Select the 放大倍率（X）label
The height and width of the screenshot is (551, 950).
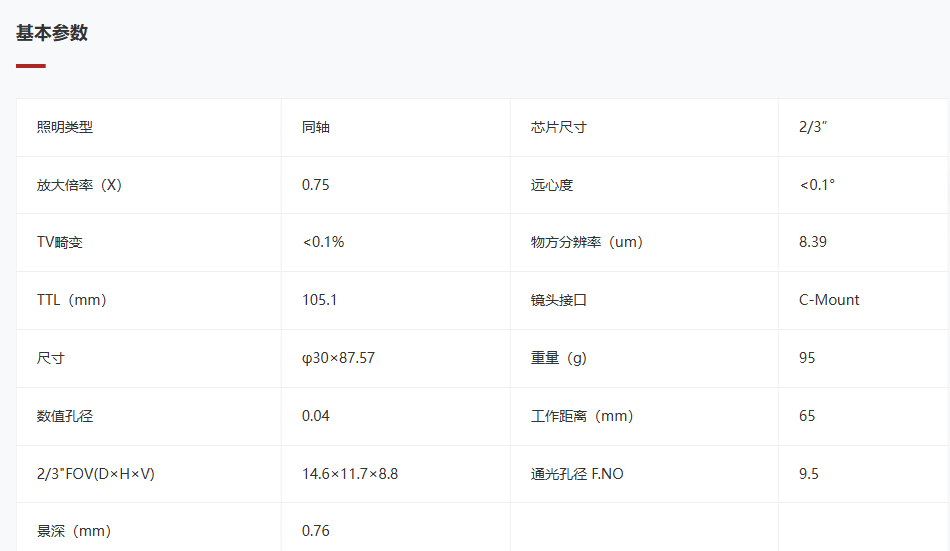[x=79, y=185]
